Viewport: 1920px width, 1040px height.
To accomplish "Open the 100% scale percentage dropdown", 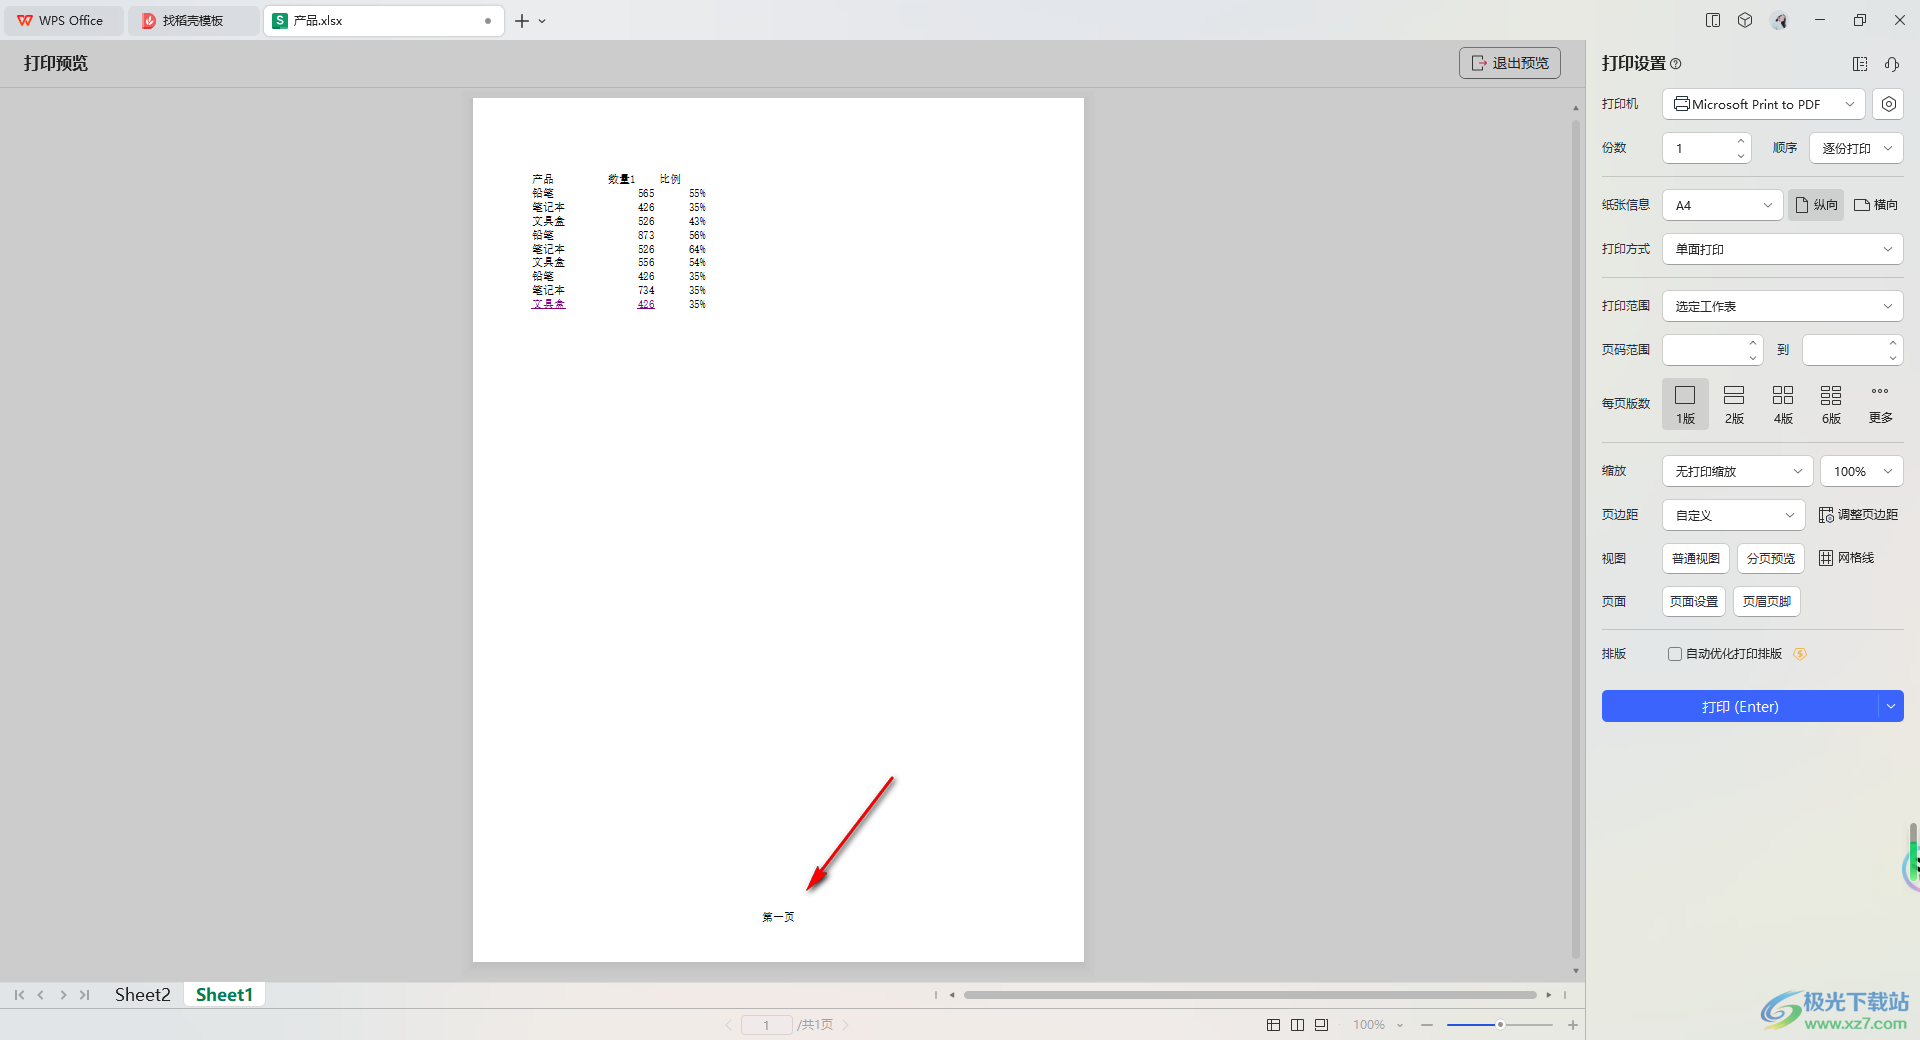I will pyautogui.click(x=1862, y=471).
